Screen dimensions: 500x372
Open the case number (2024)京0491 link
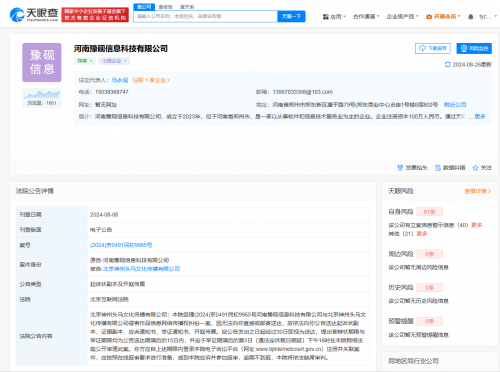(x=121, y=245)
